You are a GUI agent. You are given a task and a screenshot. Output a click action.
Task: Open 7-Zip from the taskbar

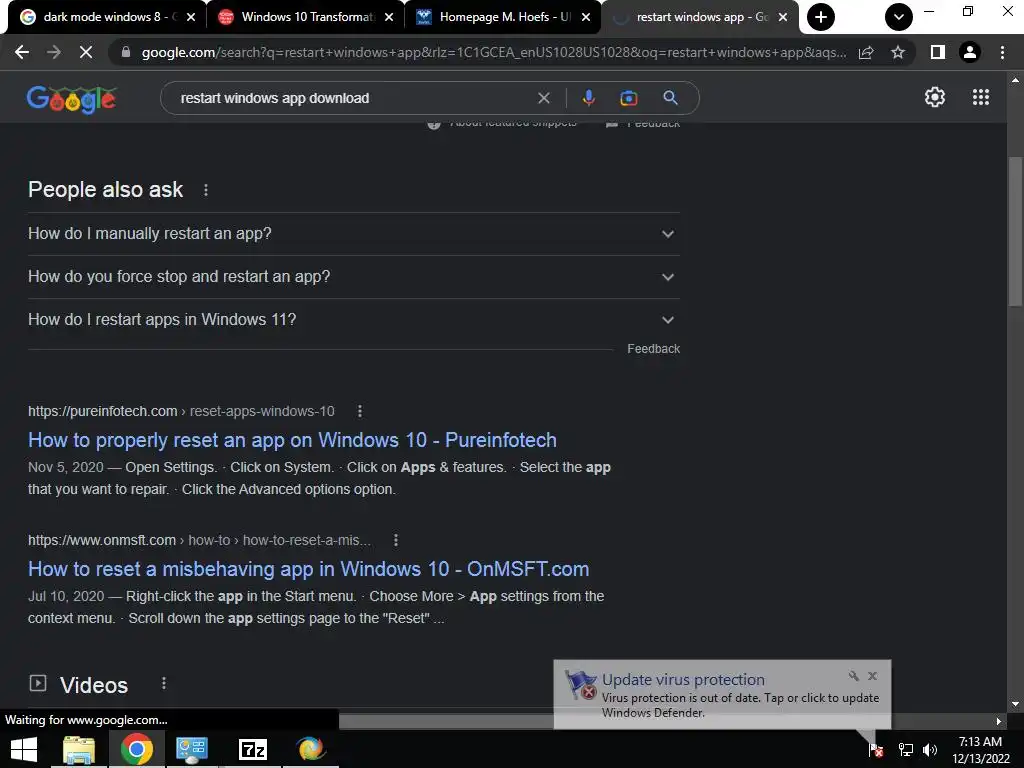[x=253, y=749]
